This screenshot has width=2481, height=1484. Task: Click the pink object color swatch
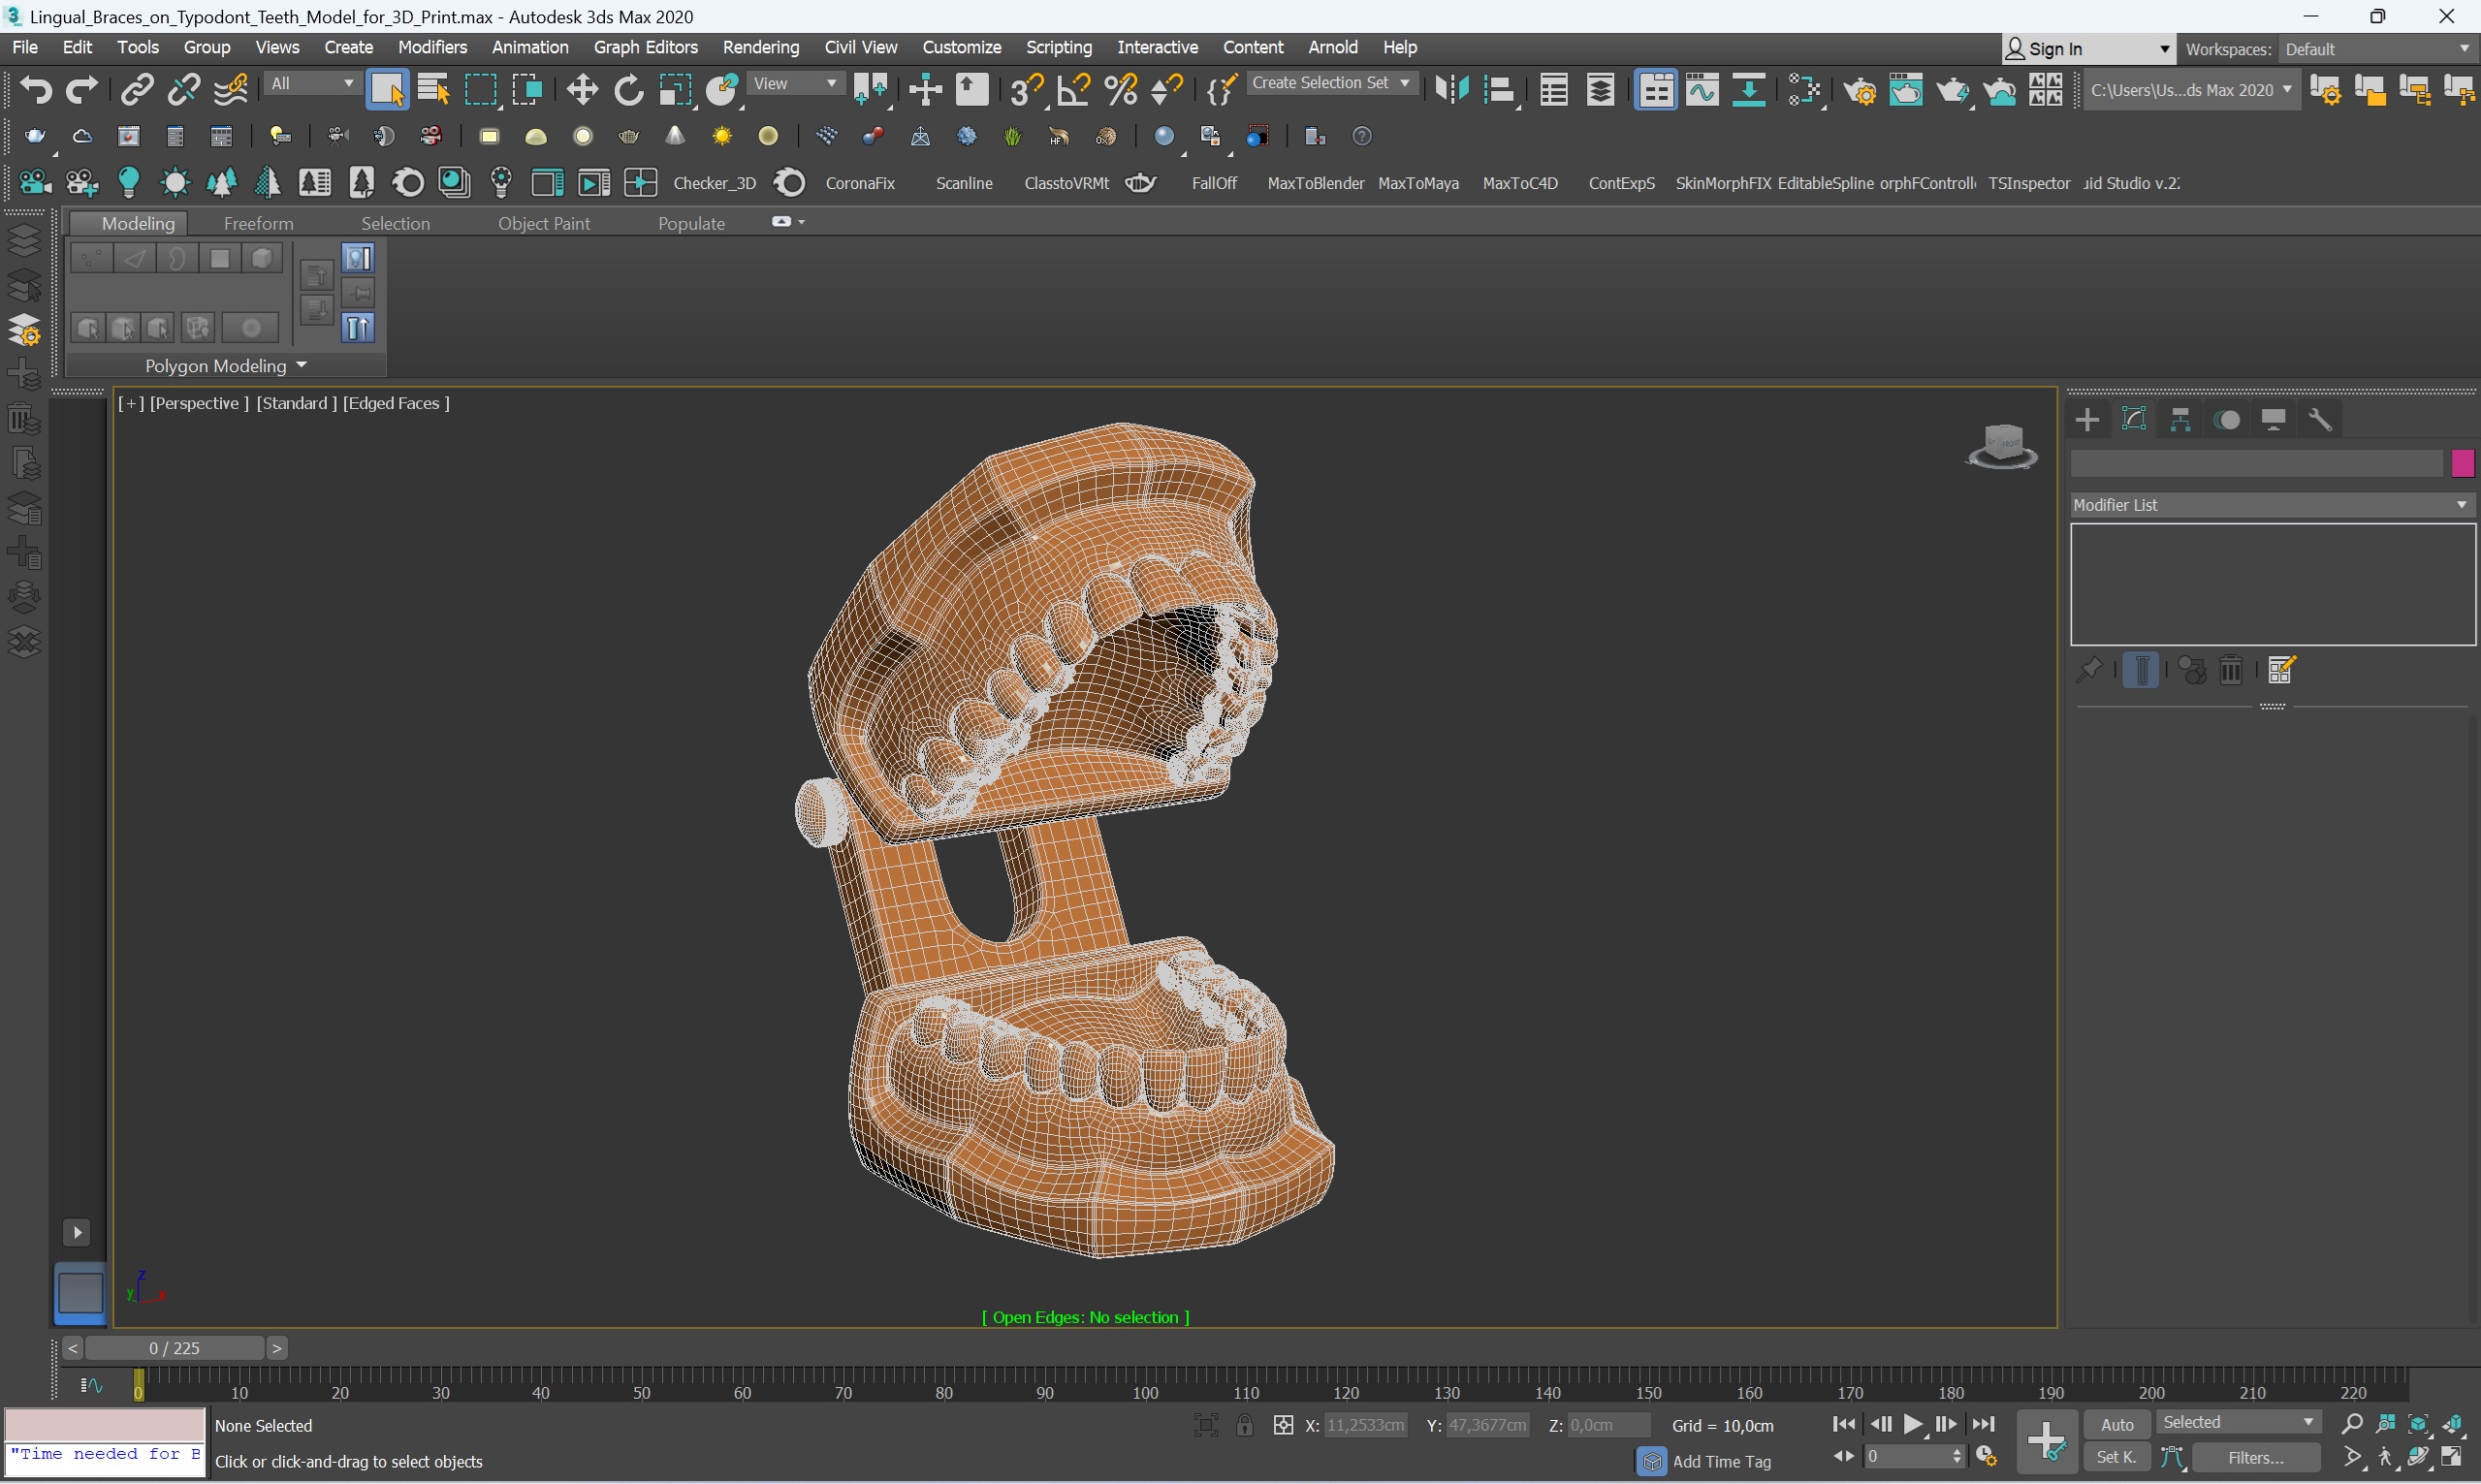coord(2462,463)
